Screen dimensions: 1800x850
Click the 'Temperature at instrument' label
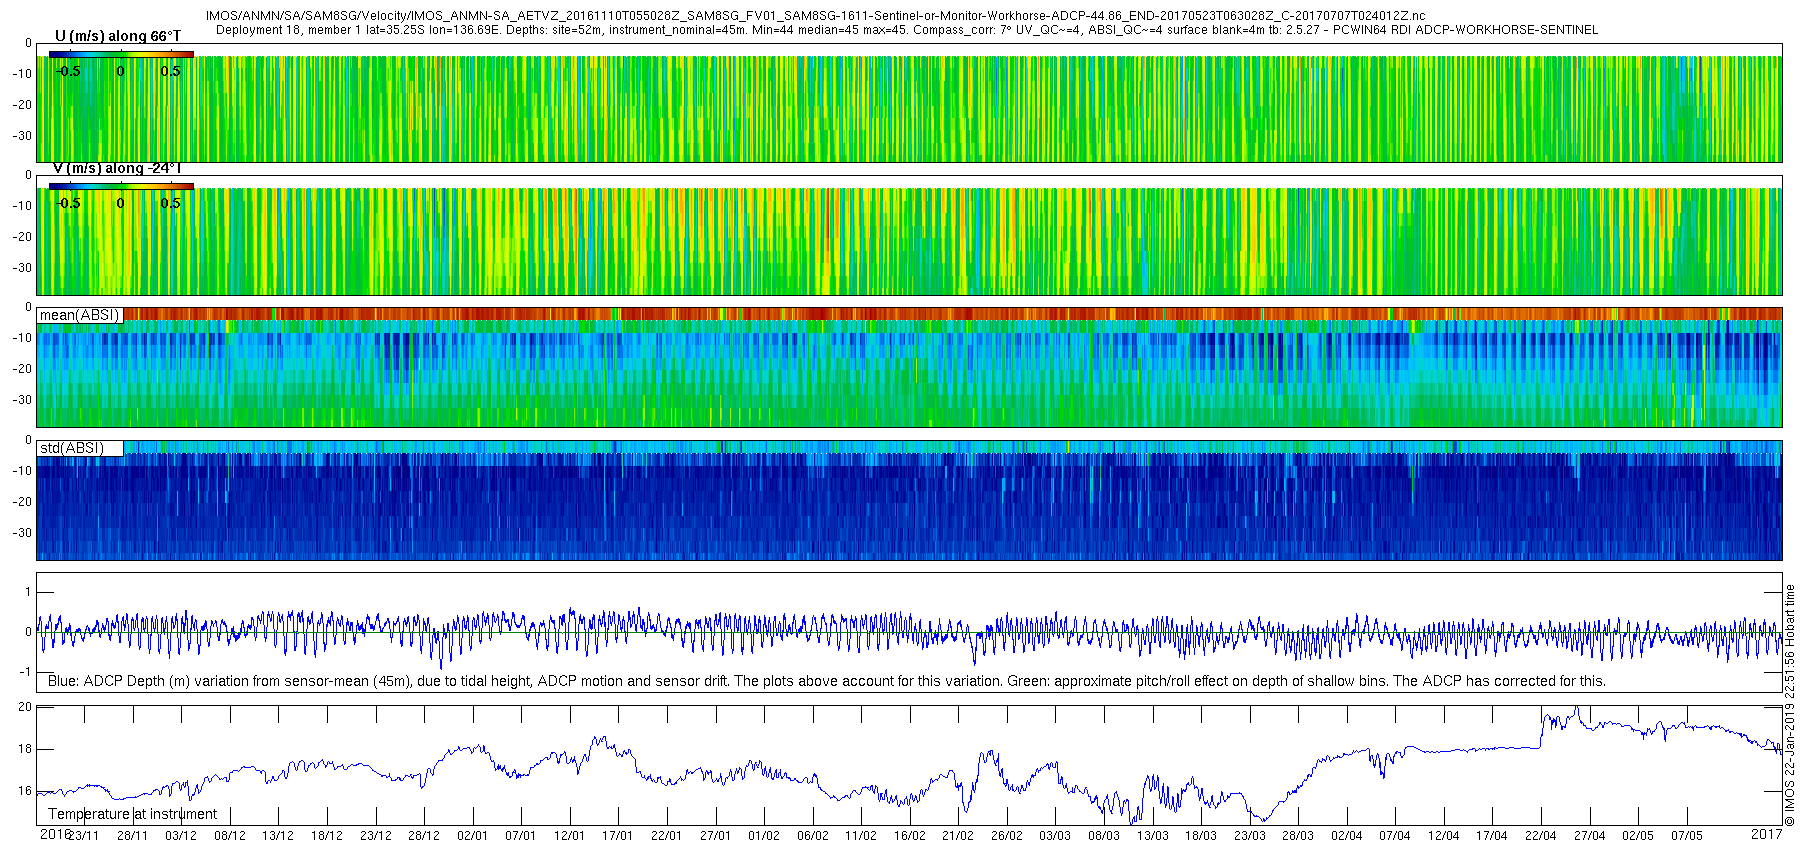(x=132, y=814)
